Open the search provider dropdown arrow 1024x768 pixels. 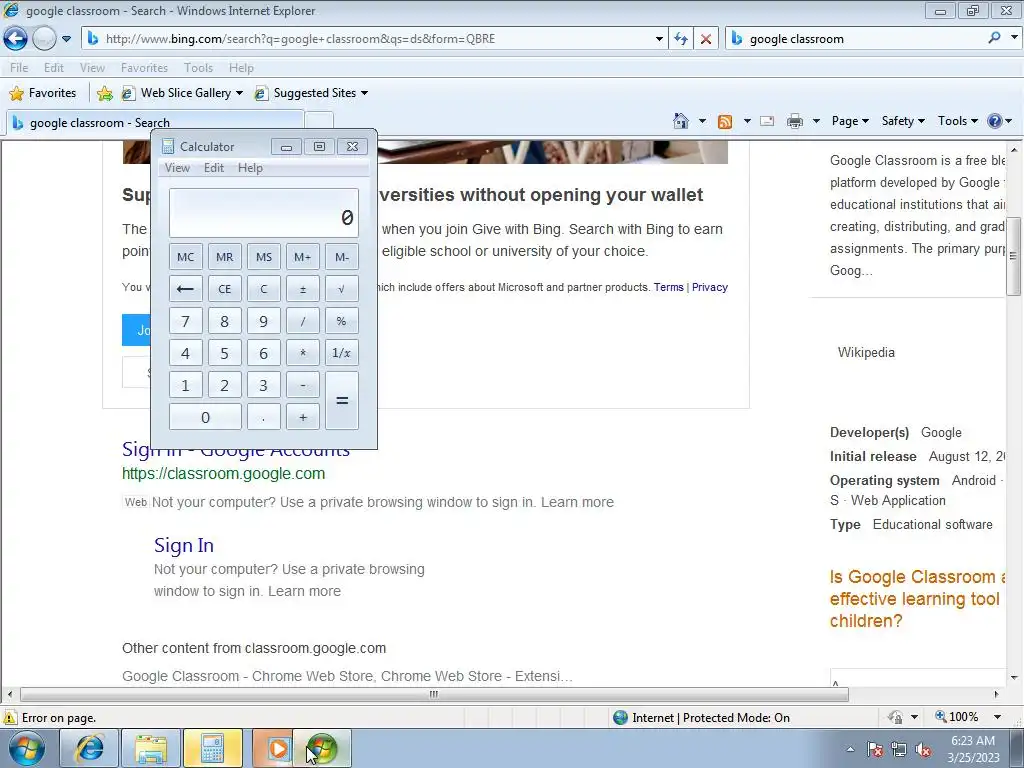(1014, 38)
